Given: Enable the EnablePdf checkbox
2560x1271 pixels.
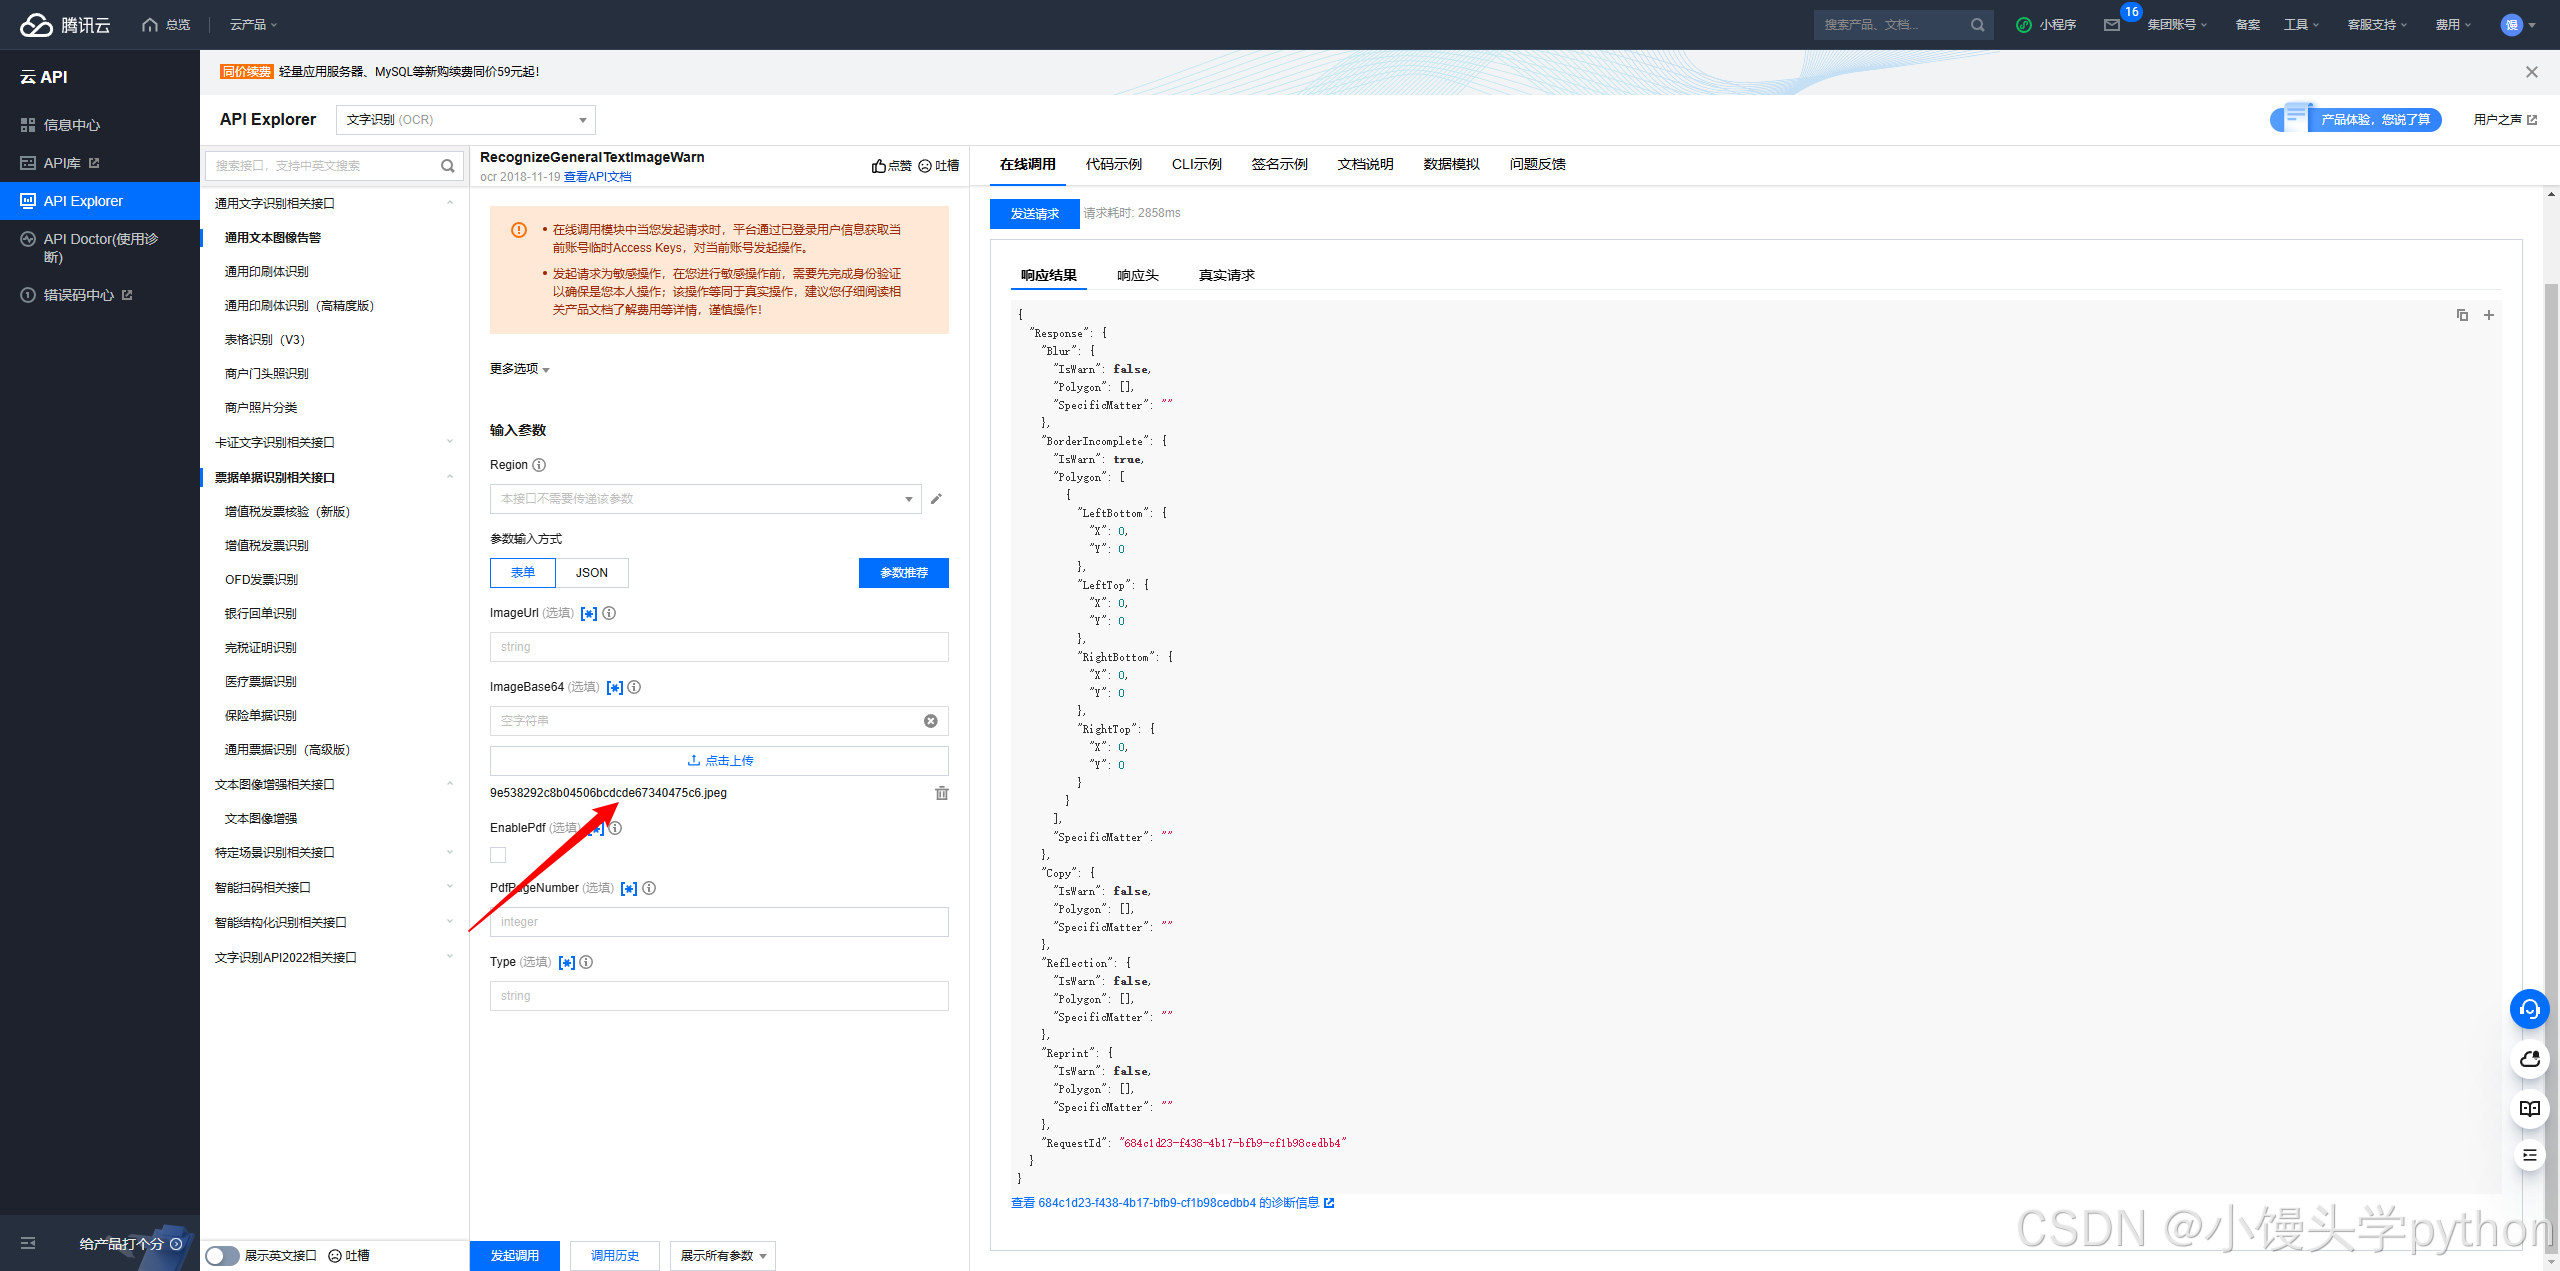Looking at the screenshot, I should [x=498, y=855].
